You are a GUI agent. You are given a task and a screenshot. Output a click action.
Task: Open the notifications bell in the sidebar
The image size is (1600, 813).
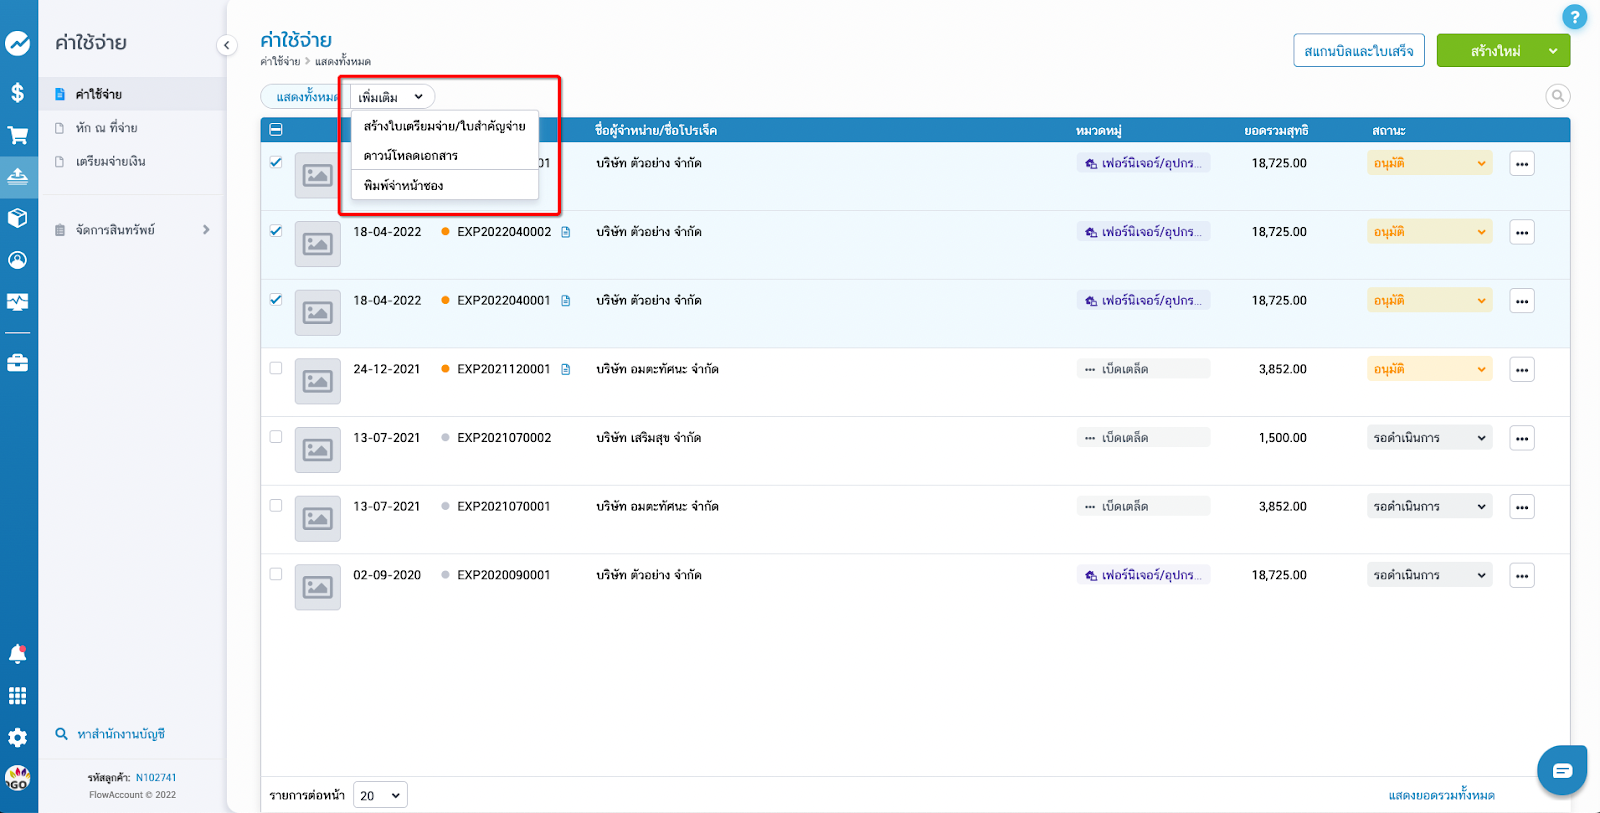(18, 654)
